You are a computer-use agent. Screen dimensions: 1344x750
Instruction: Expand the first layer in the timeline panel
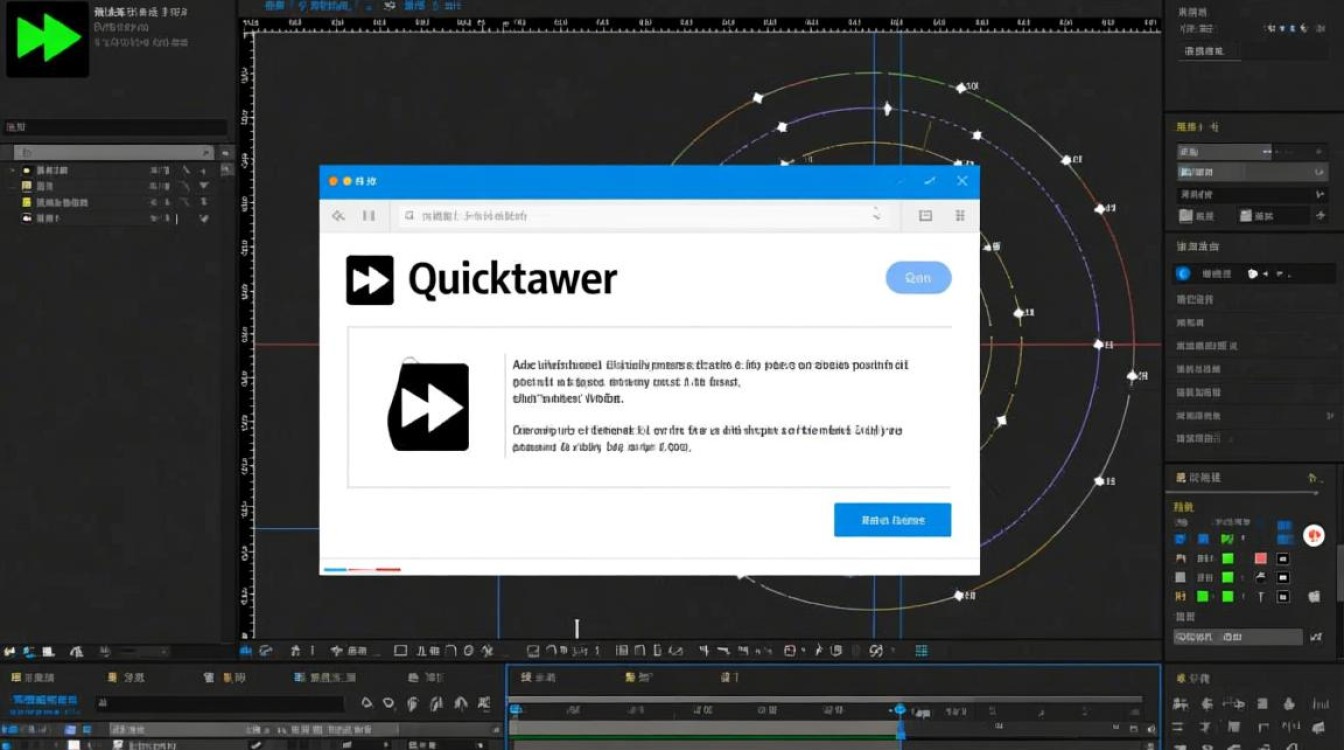56,743
